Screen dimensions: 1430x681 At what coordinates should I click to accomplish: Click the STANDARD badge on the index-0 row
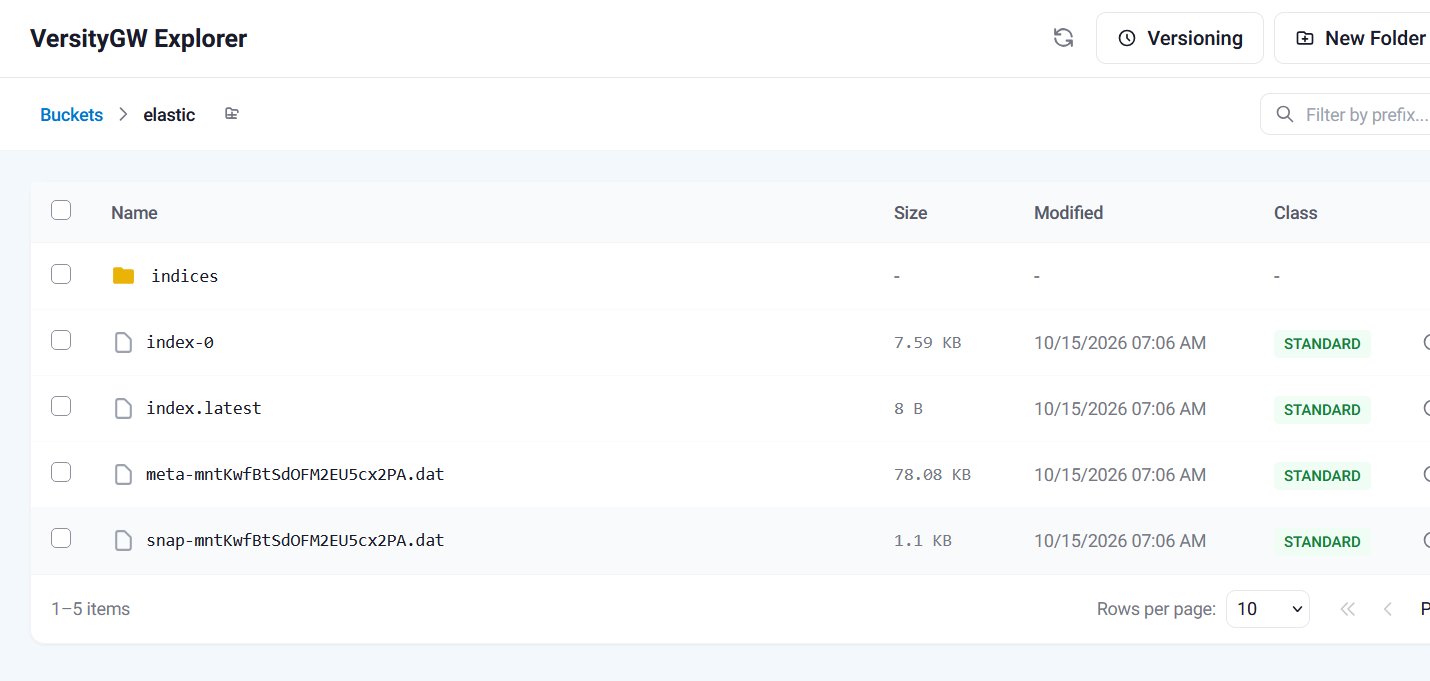point(1322,343)
